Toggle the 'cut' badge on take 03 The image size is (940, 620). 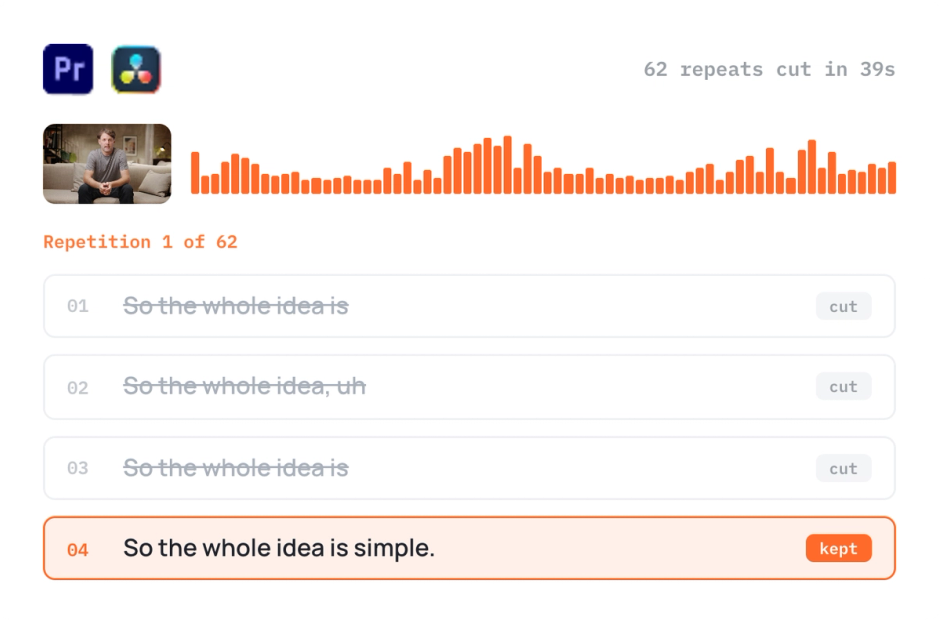tap(843, 468)
